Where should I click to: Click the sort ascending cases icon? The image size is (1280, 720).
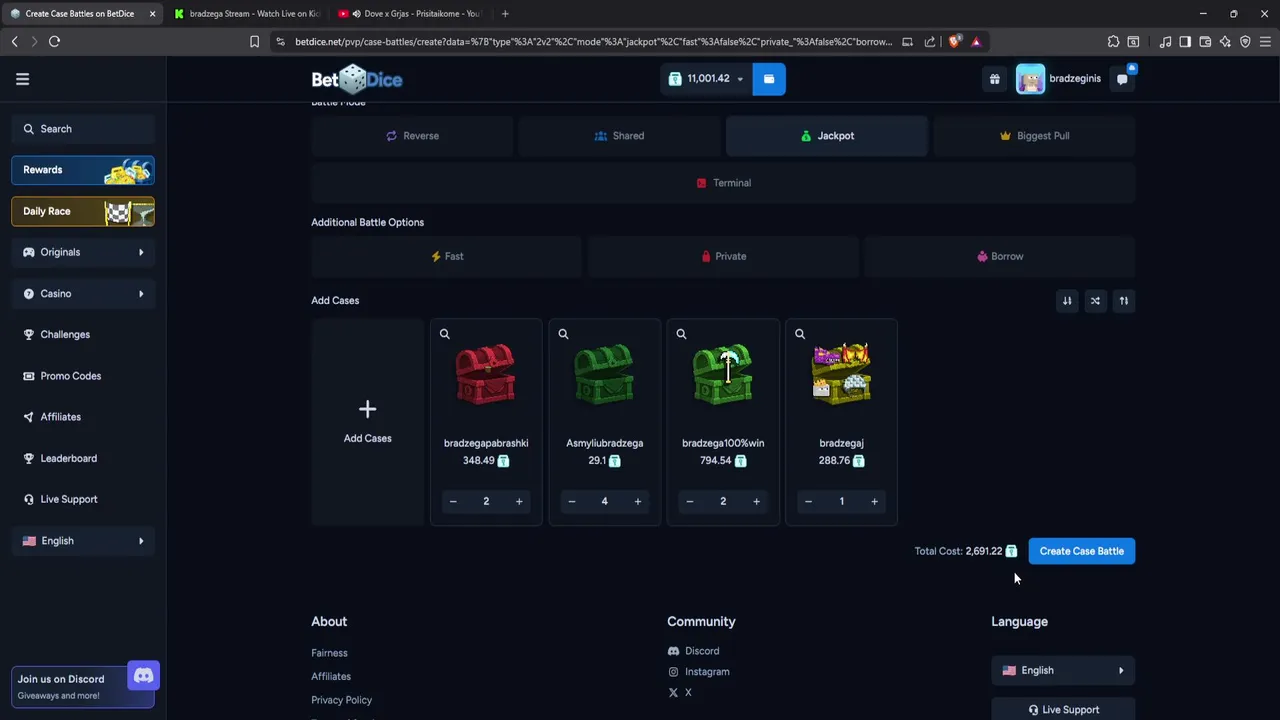point(1123,301)
